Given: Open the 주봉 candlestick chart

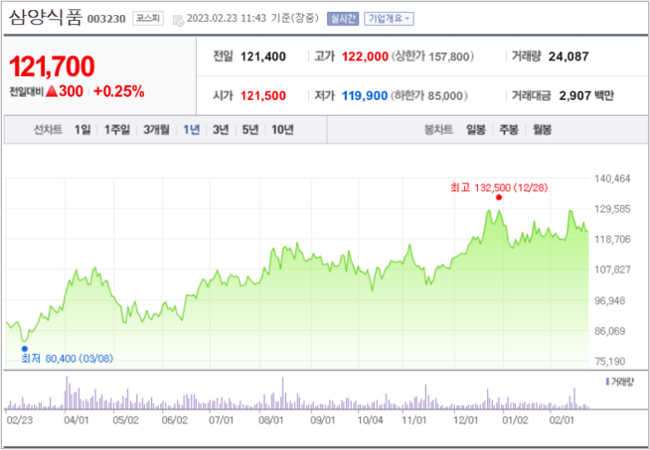Looking at the screenshot, I should coord(509,130).
